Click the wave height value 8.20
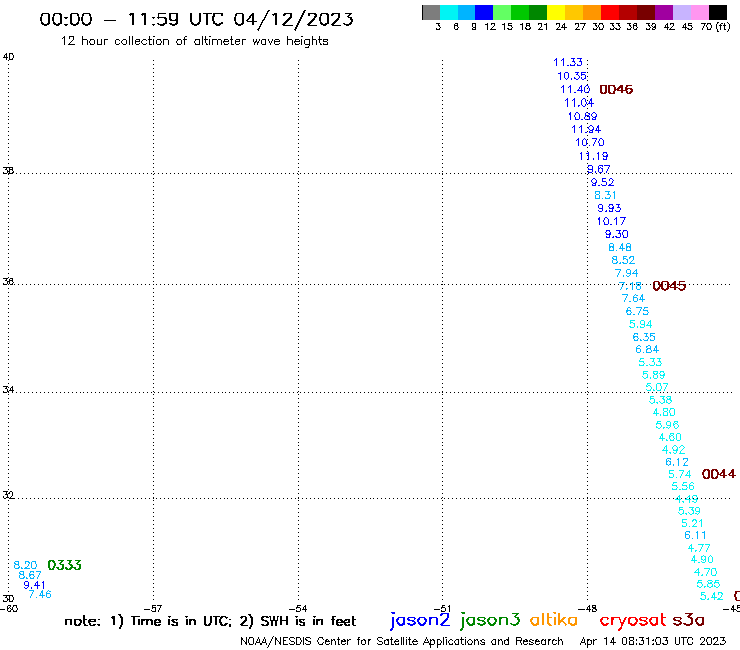Image resolution: width=740 pixels, height=650 pixels. (25, 565)
